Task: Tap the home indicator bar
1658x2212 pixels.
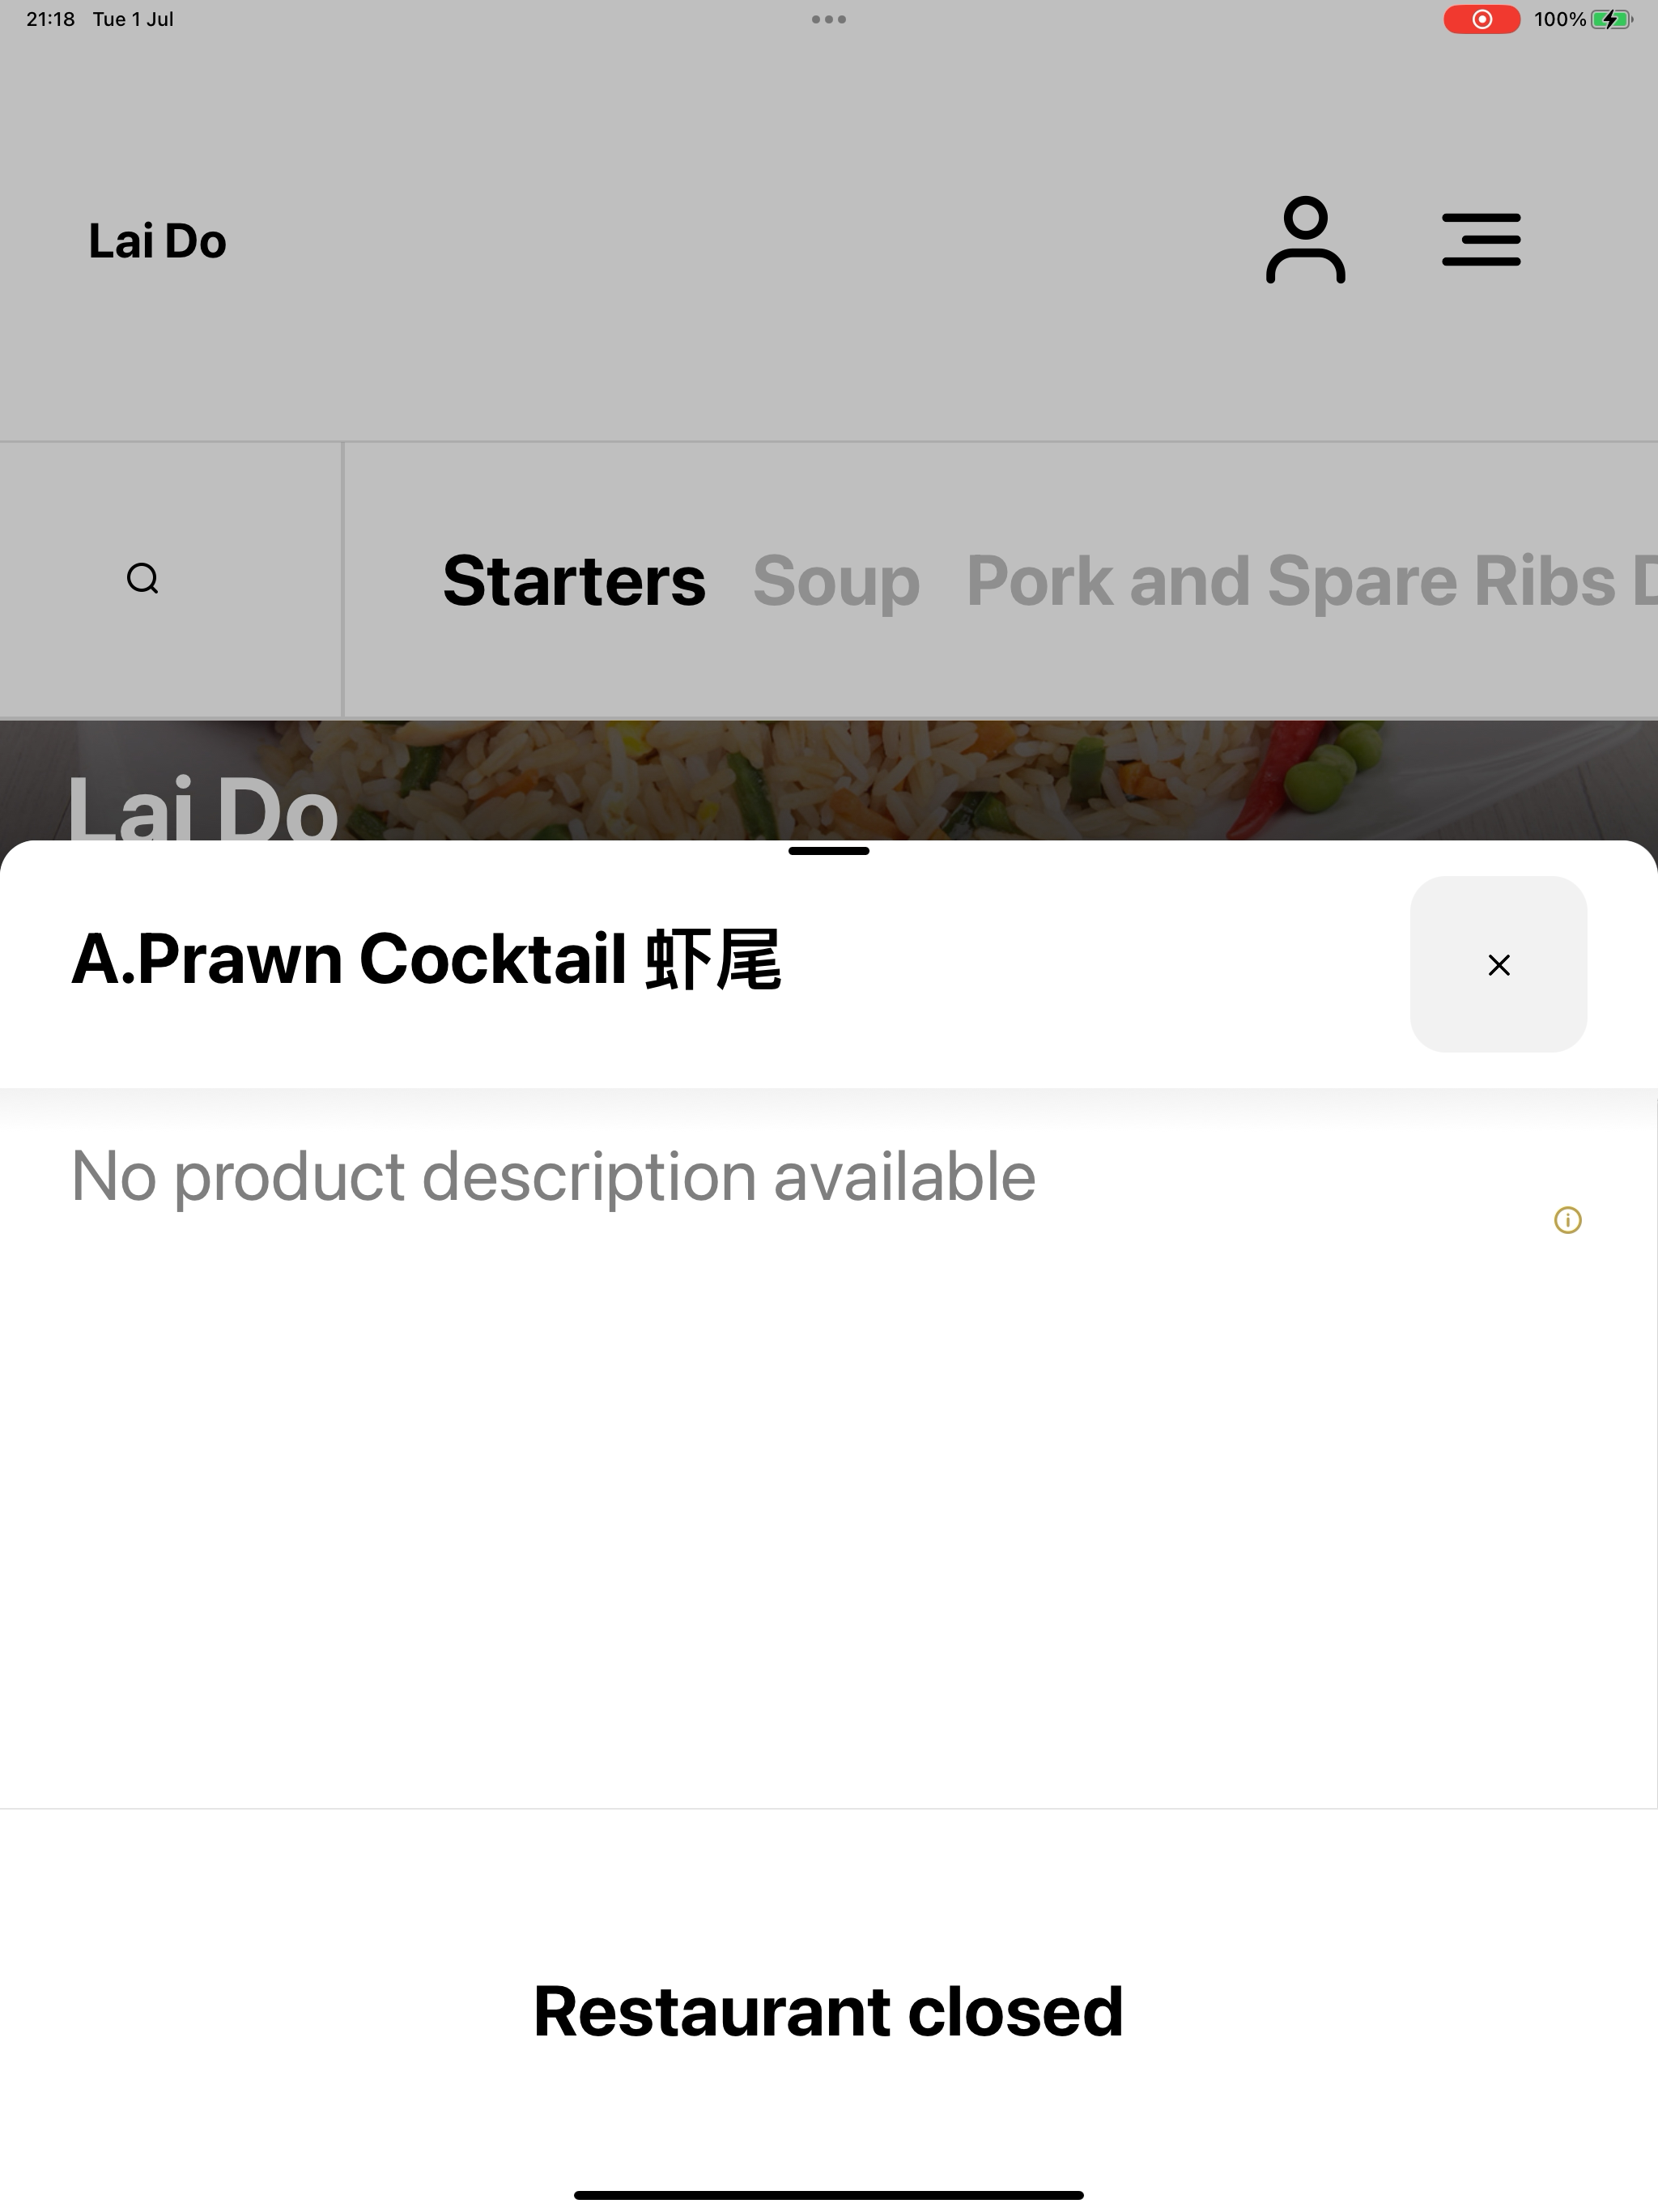Action: [x=829, y=2195]
